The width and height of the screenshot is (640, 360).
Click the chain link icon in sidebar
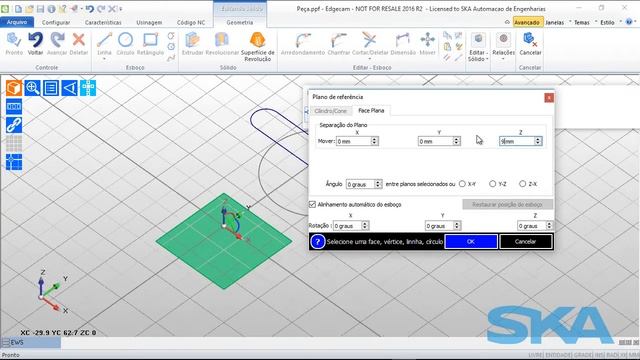(x=13, y=125)
